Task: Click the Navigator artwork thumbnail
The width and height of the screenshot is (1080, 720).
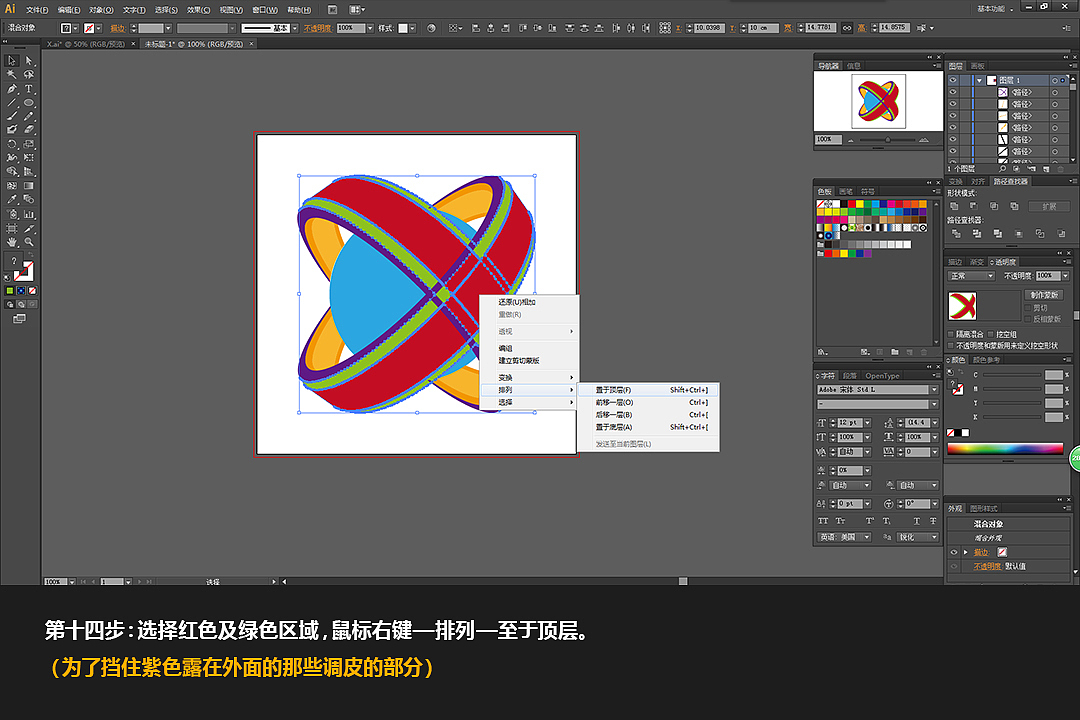Action: click(878, 101)
